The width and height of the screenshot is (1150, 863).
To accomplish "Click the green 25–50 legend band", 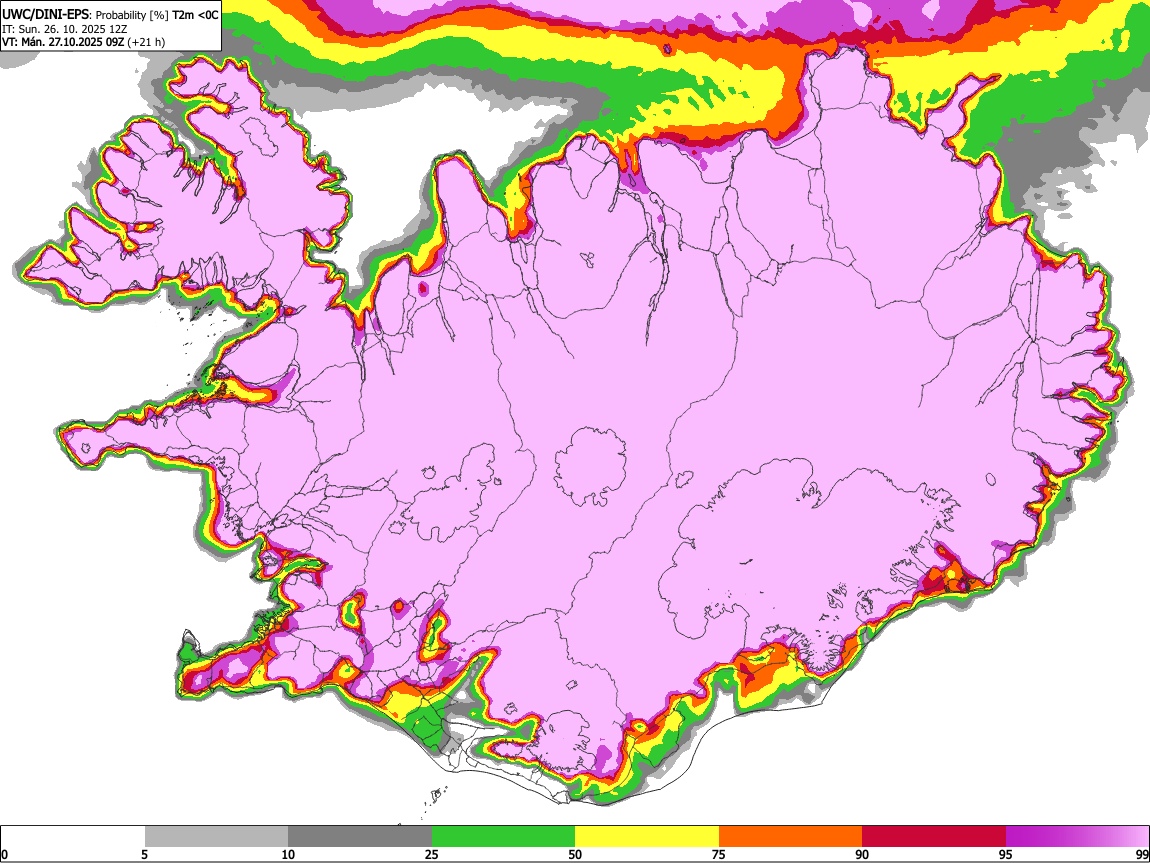I will pos(503,837).
